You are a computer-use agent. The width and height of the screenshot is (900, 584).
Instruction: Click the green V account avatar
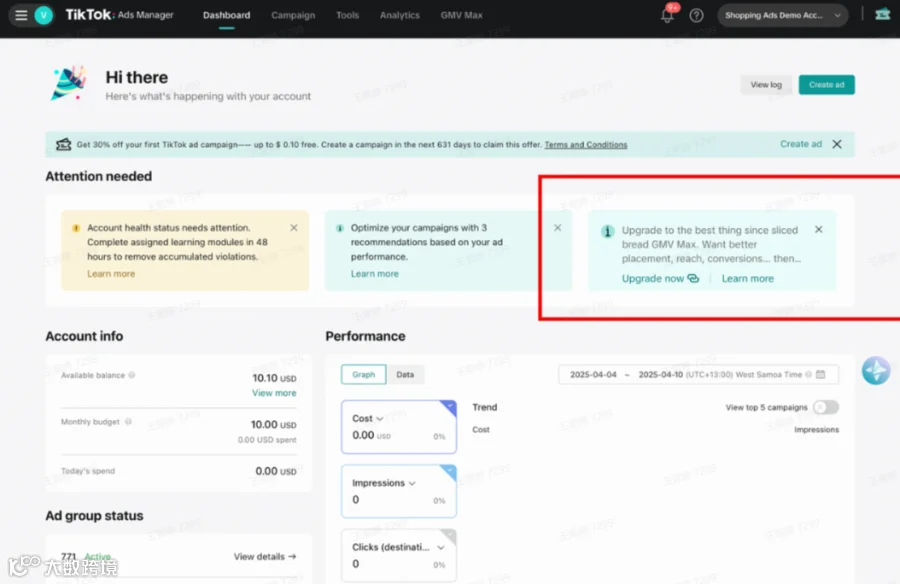[44, 15]
